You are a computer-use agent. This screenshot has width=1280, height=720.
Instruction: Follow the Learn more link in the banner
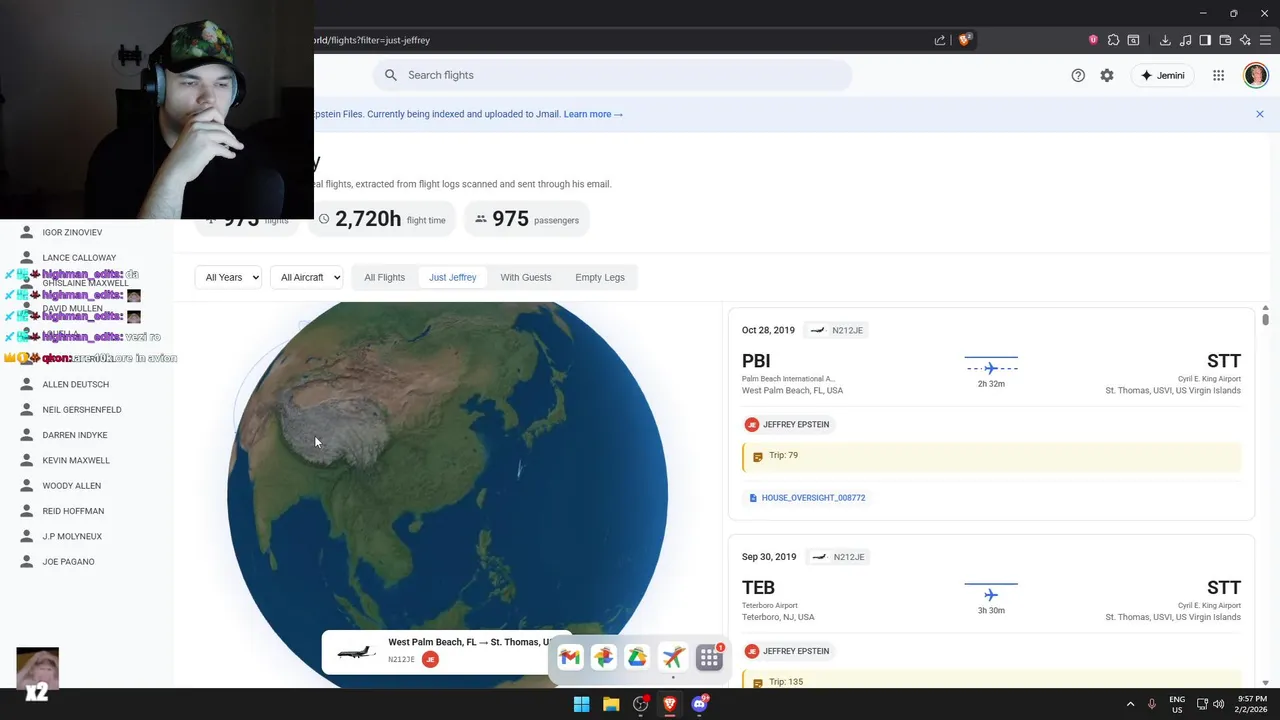[x=593, y=114]
